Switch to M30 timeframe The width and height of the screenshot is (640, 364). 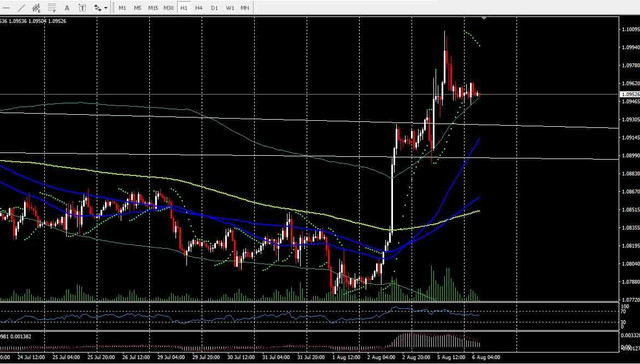pos(168,8)
